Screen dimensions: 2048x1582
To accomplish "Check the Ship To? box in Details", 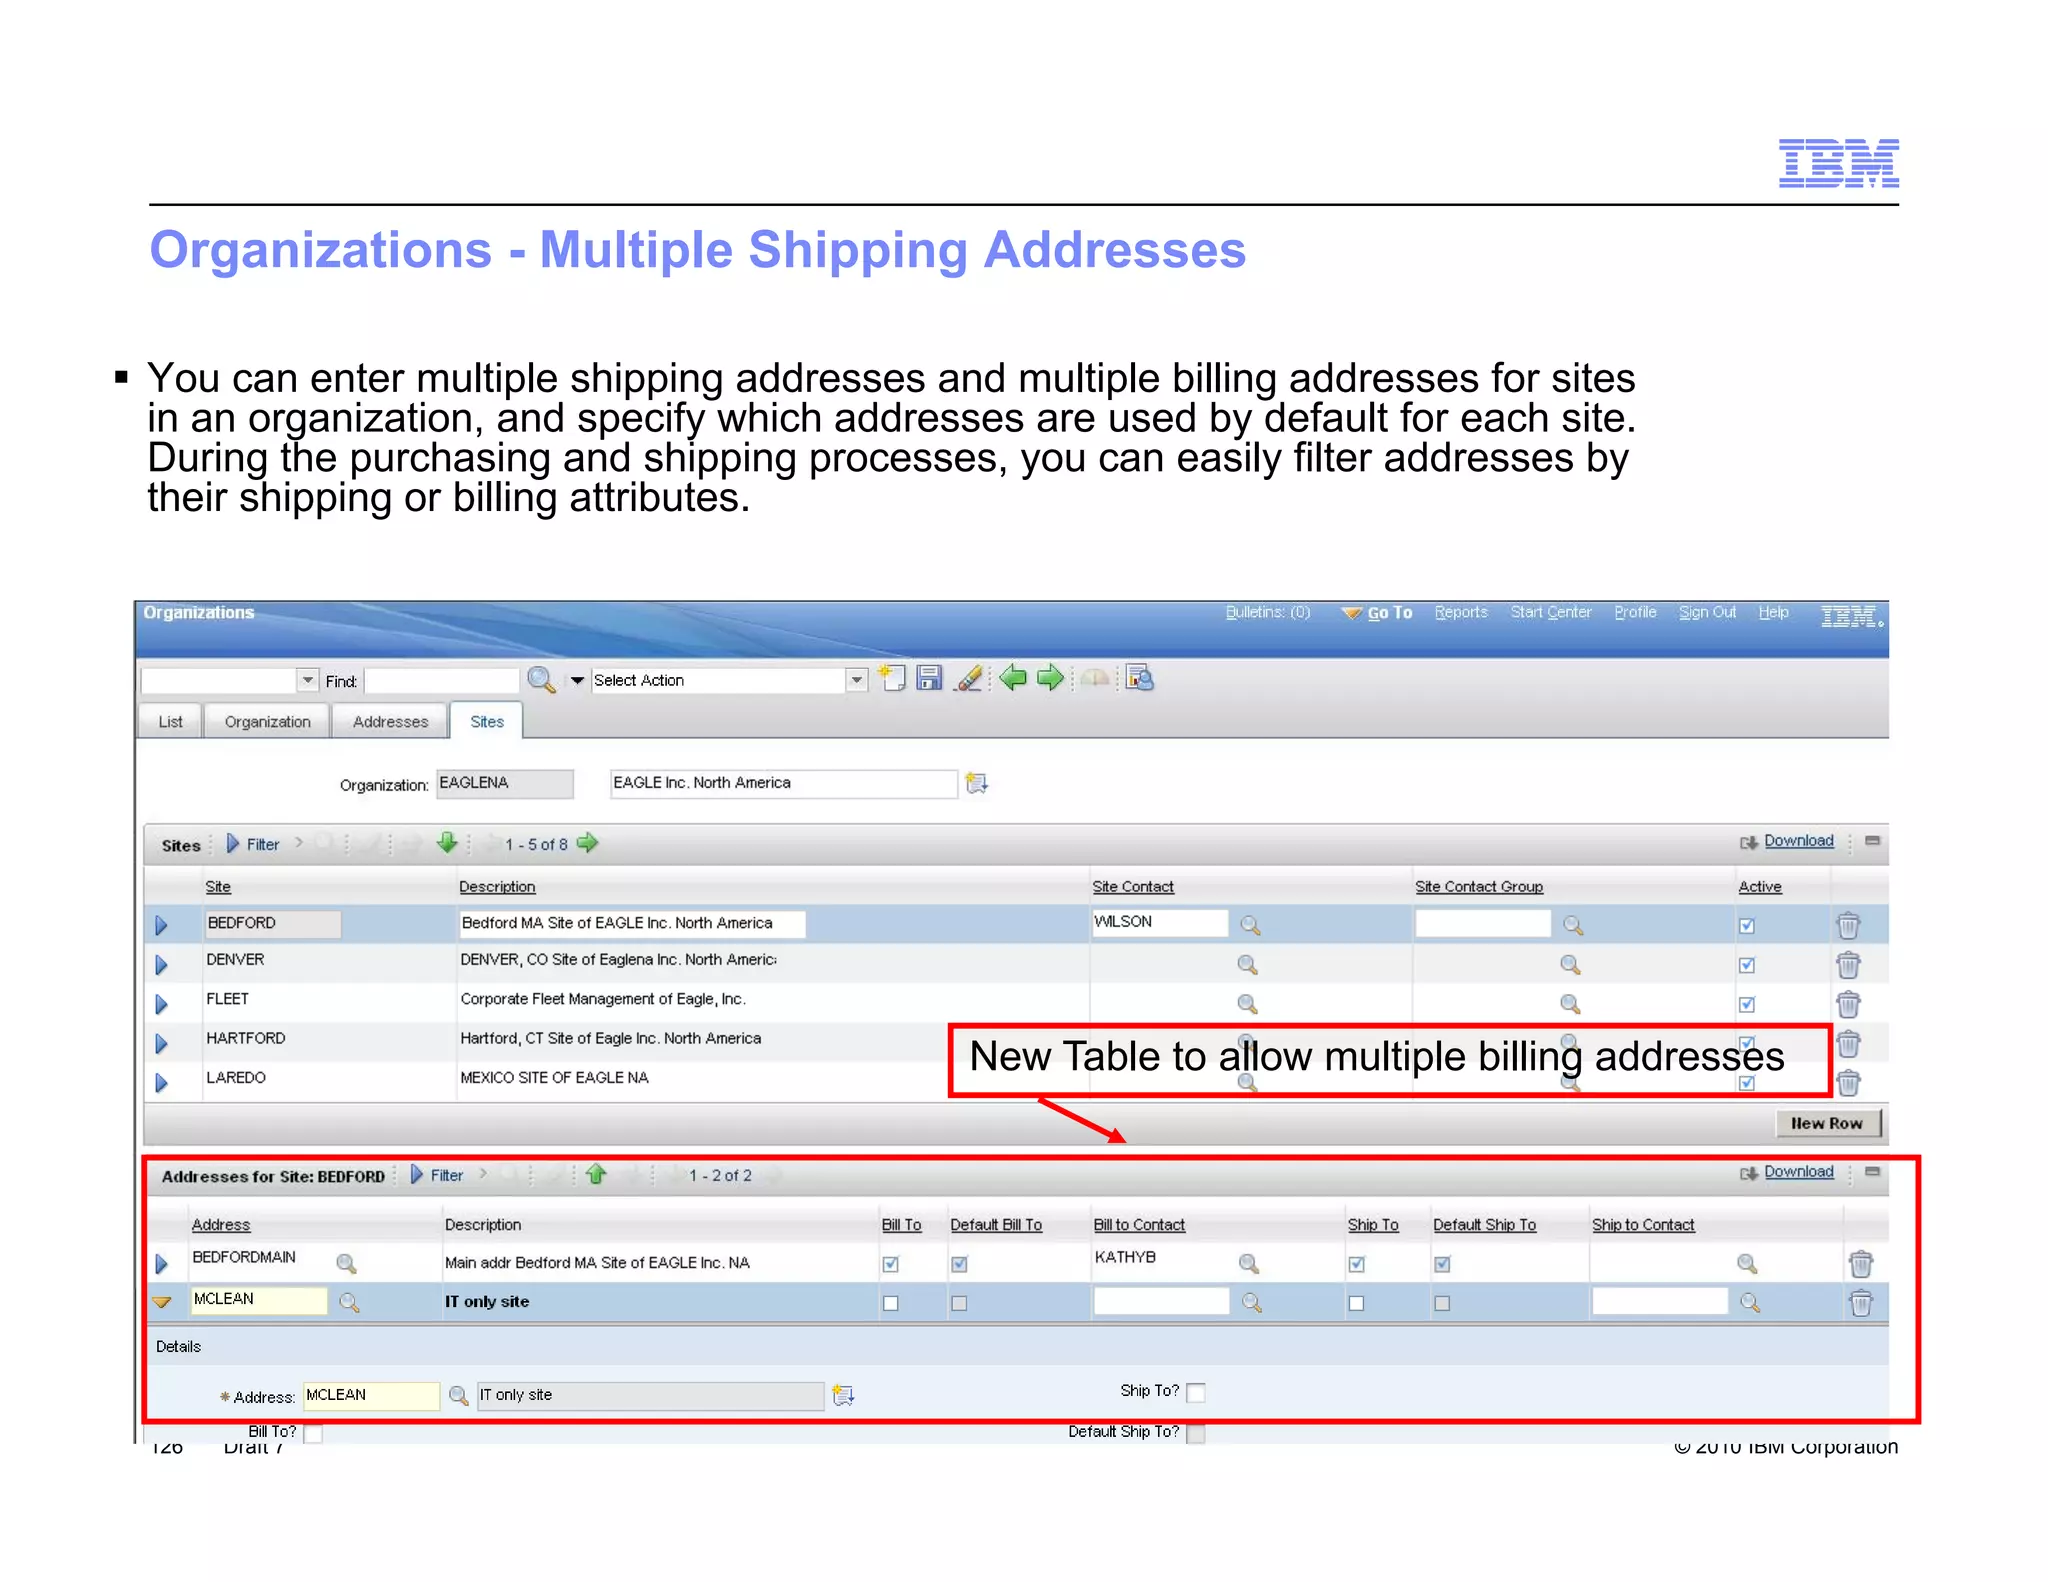I will 1195,1392.
